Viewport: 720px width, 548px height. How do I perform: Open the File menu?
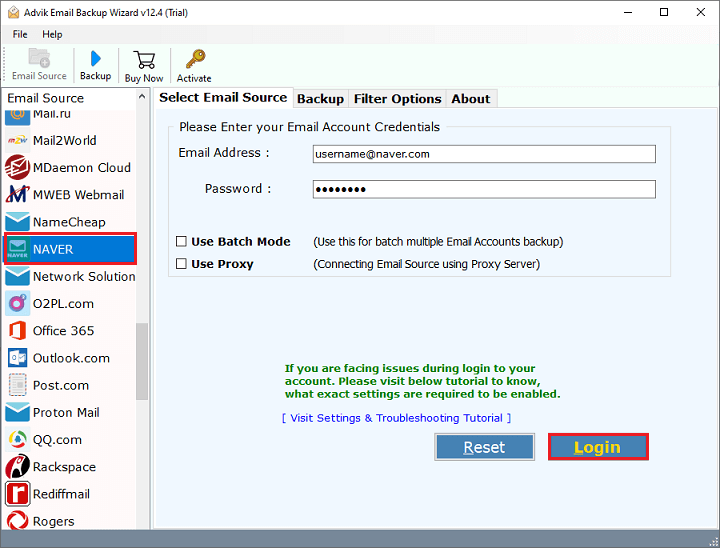point(20,34)
